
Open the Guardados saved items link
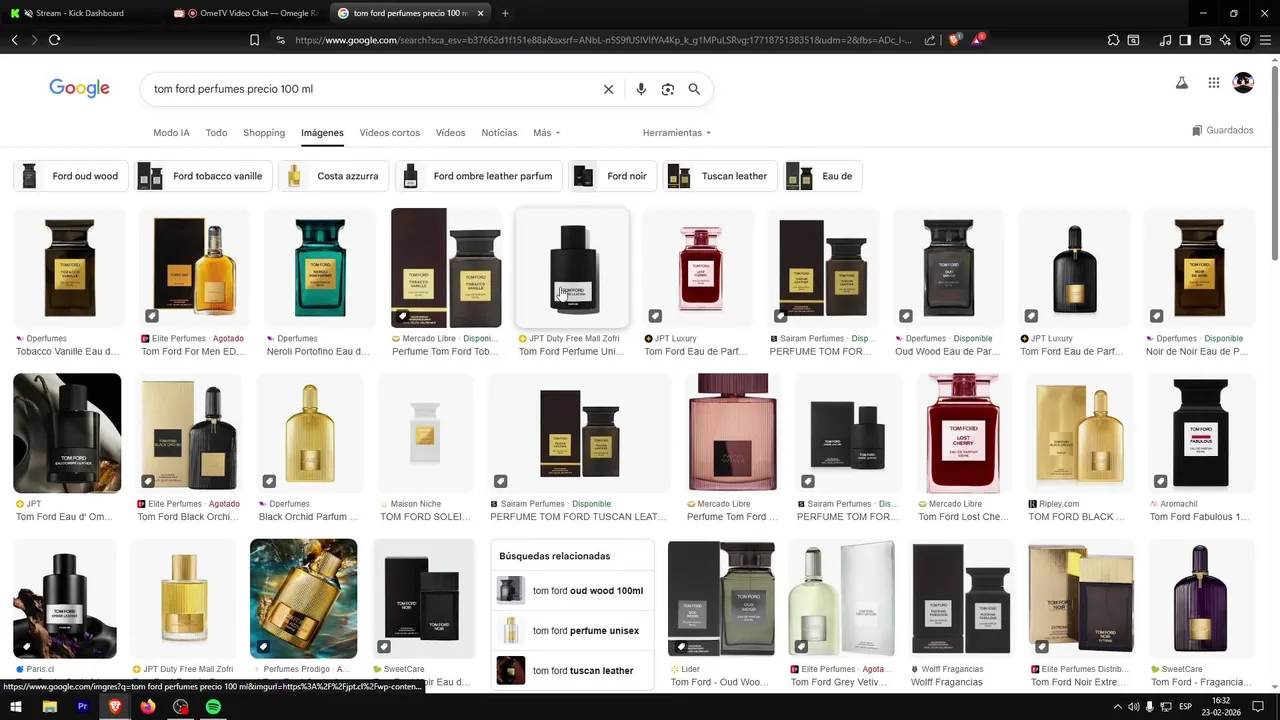(x=1222, y=130)
